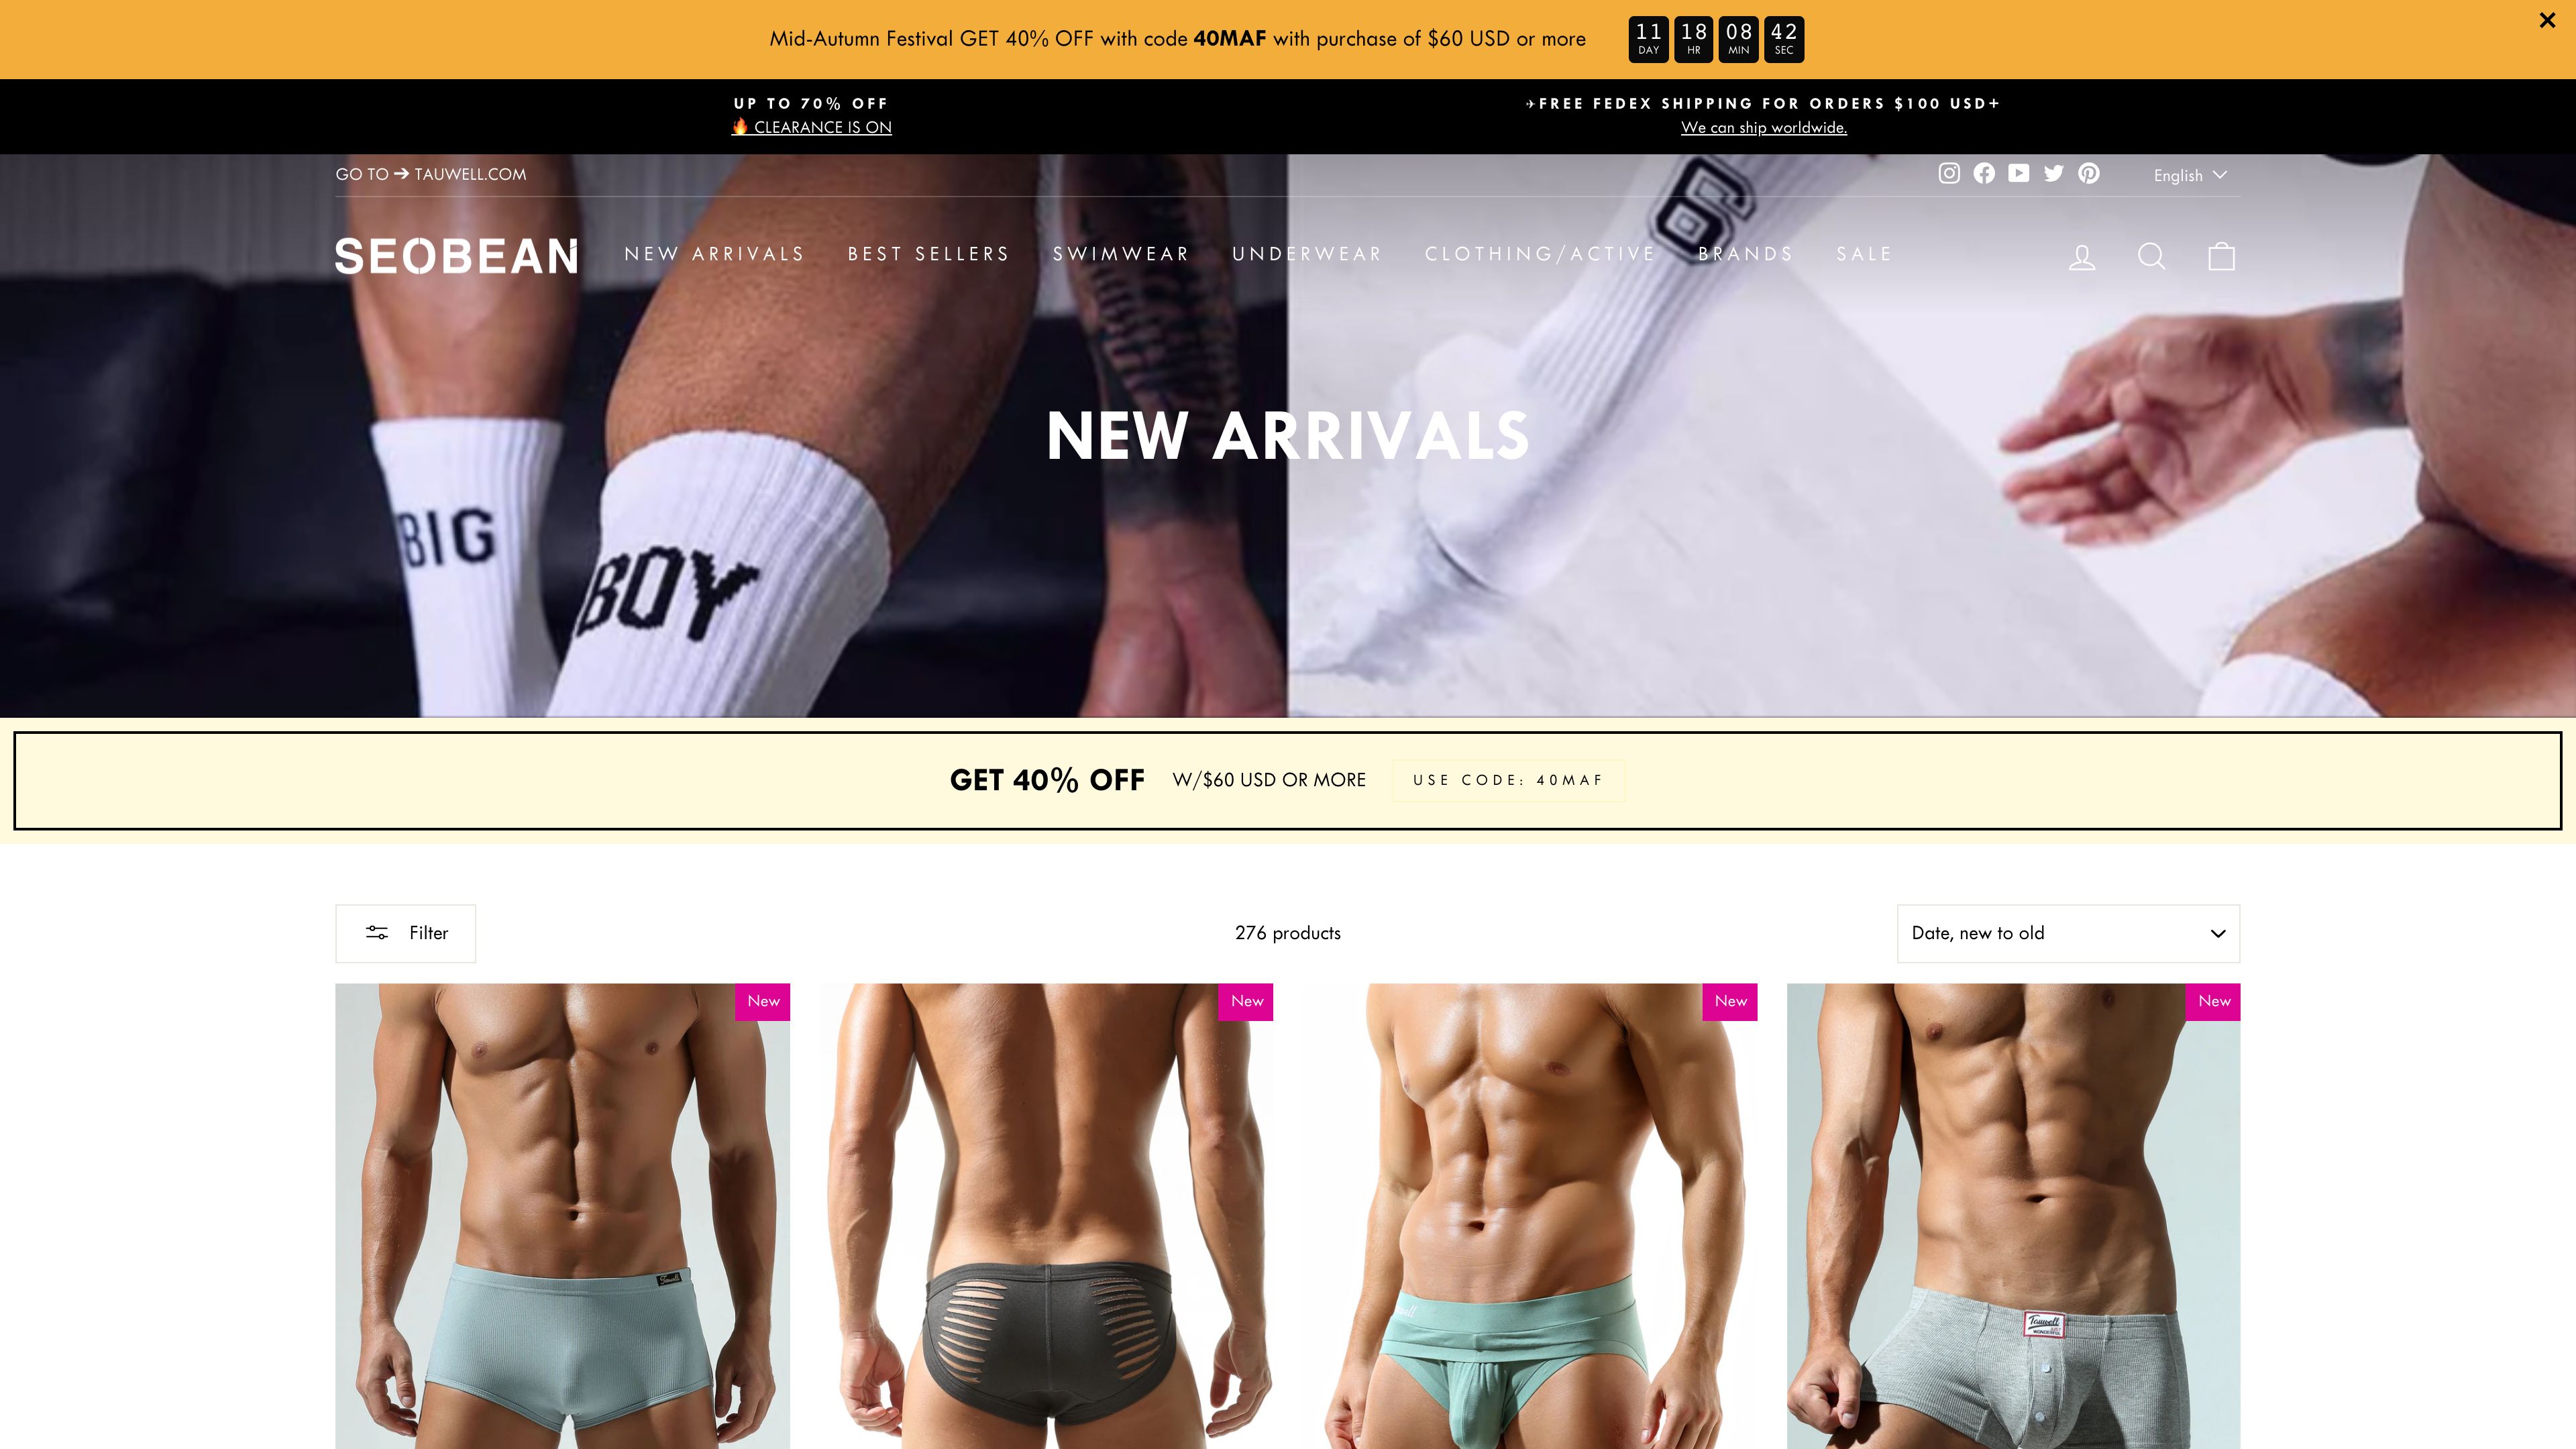This screenshot has height=1449, width=2576.
Task: Expand the English language dropdown
Action: coord(2188,173)
